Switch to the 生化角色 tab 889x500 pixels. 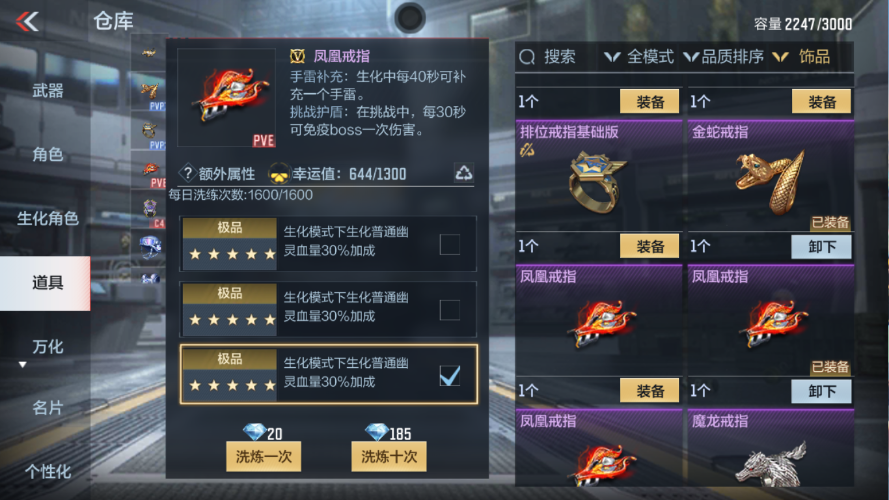pos(48,218)
